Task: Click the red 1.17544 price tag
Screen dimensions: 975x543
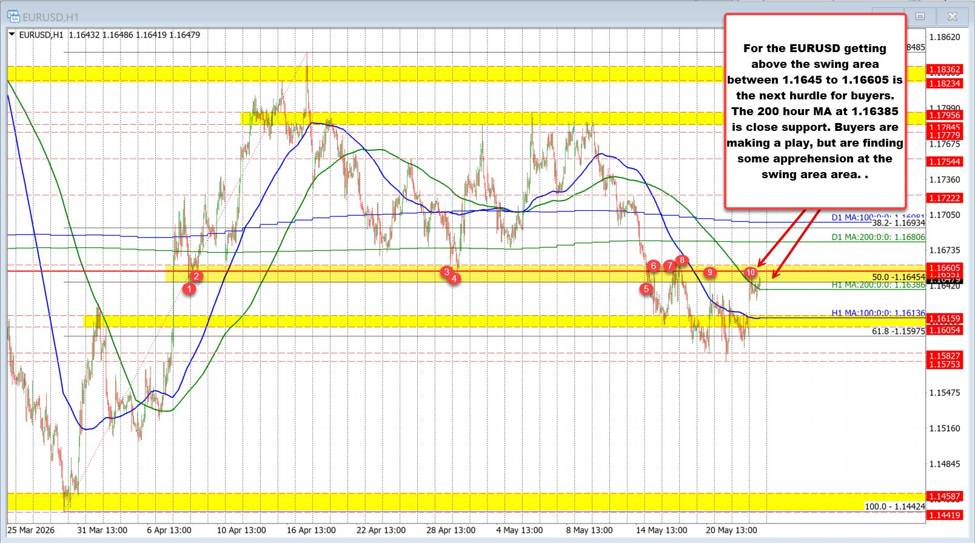Action: coord(945,161)
